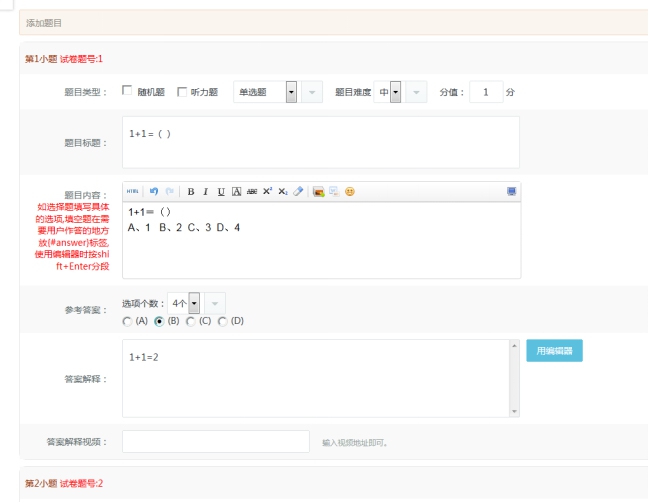
Task: Click the undo icon in editor toolbar
Action: [x=154, y=191]
